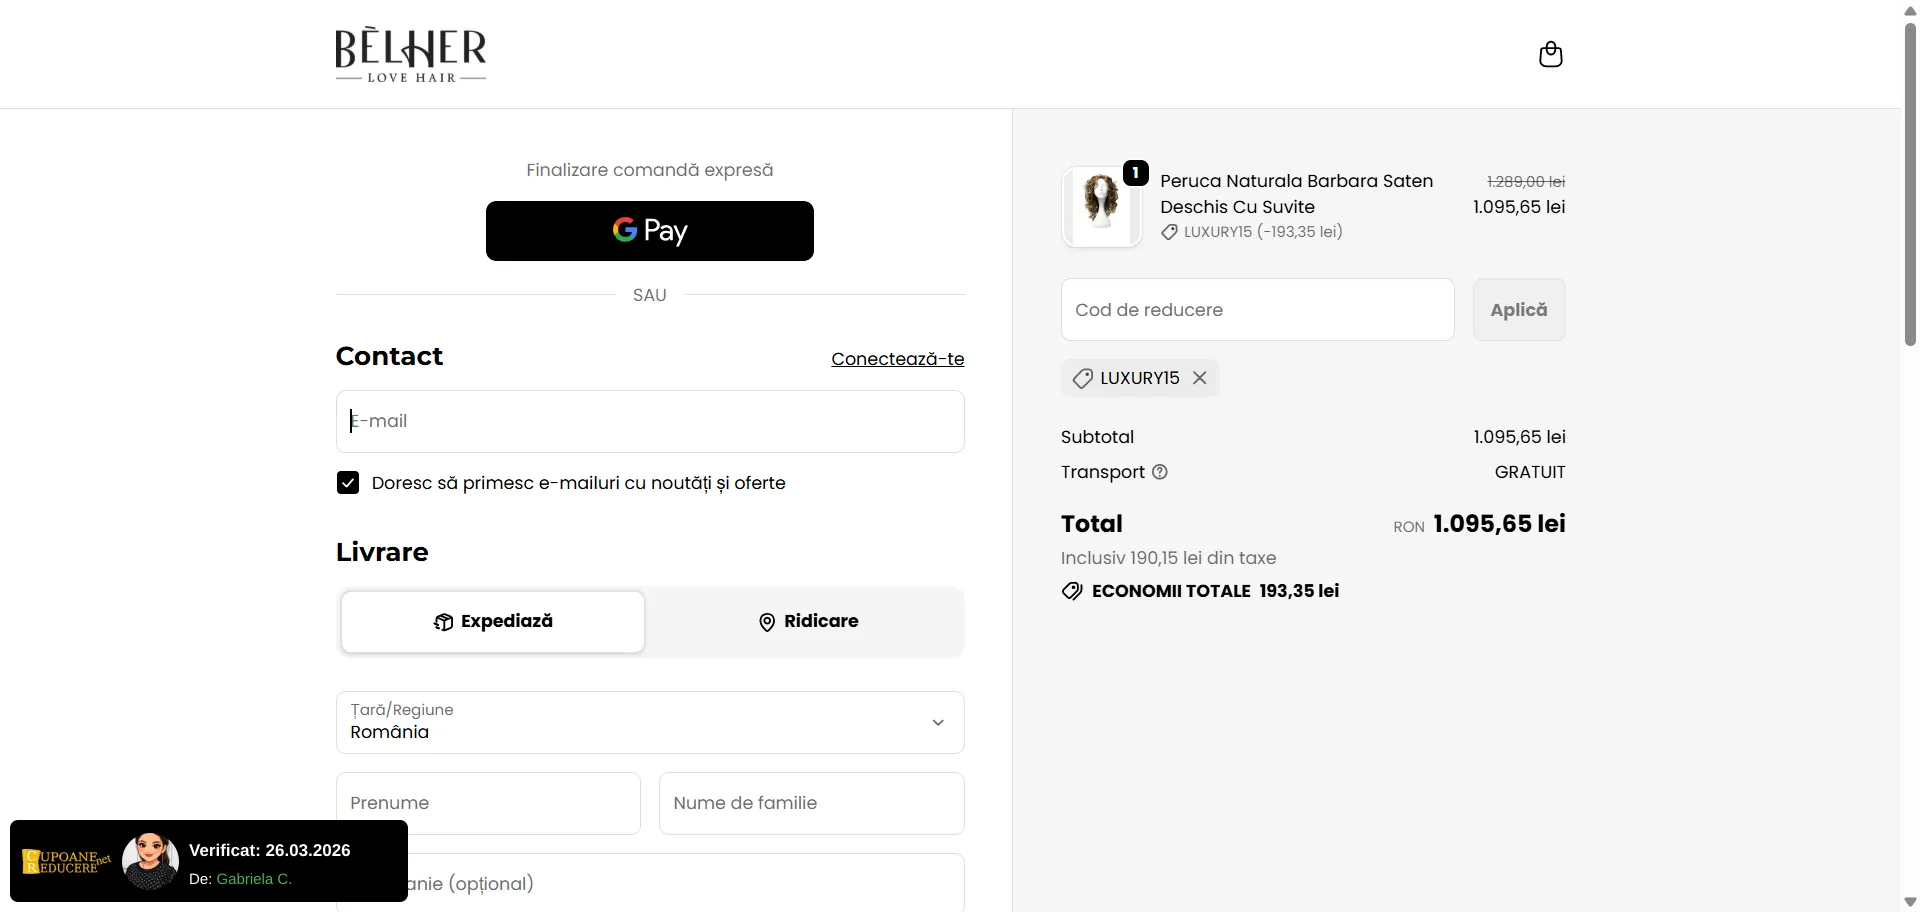Viewport: 1920px width, 912px height.
Task: Click the savings tag icon beside Economii Totale
Action: (x=1072, y=591)
